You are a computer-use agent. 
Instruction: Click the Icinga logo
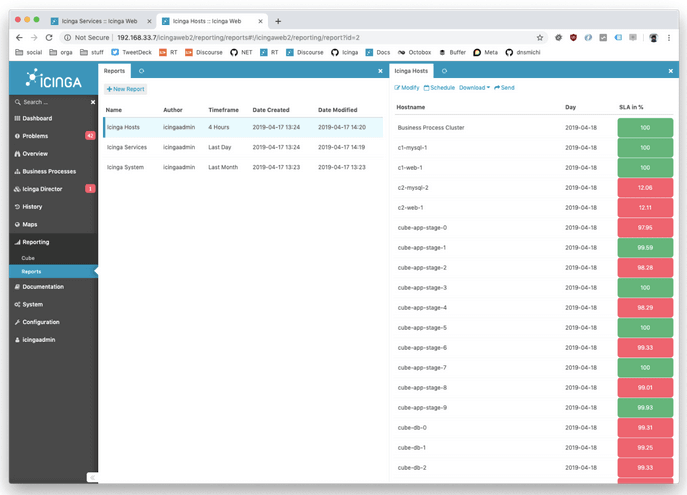[53, 79]
